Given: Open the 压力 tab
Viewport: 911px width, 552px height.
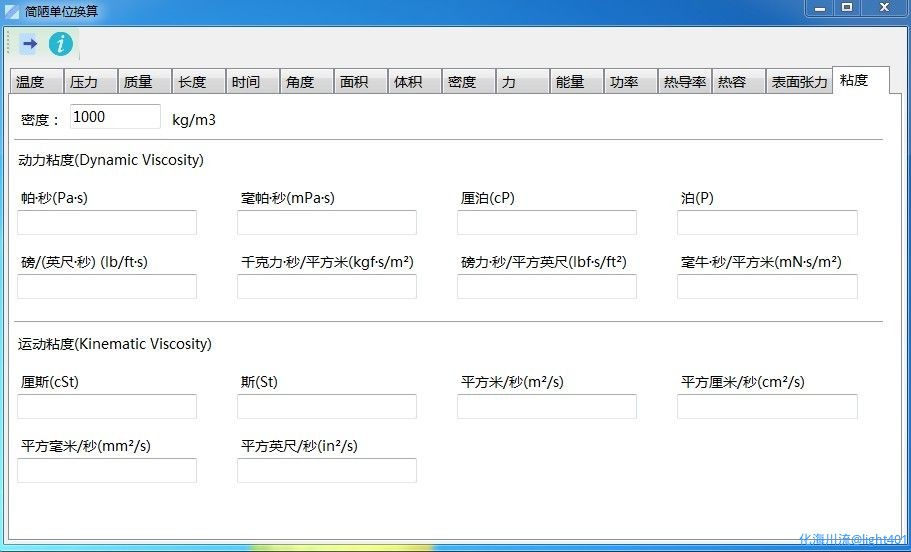Looking at the screenshot, I should [x=90, y=82].
